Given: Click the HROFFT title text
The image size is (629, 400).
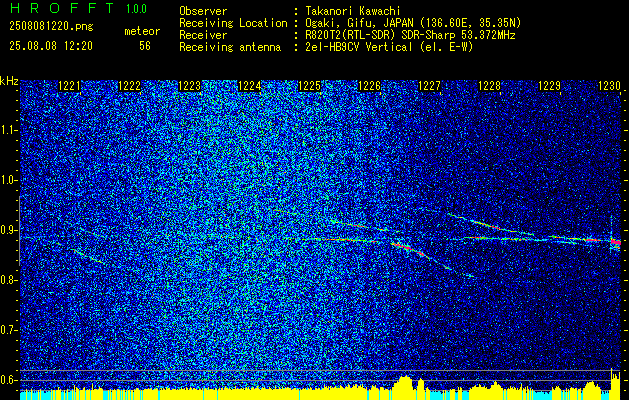Looking at the screenshot, I should point(62,8).
